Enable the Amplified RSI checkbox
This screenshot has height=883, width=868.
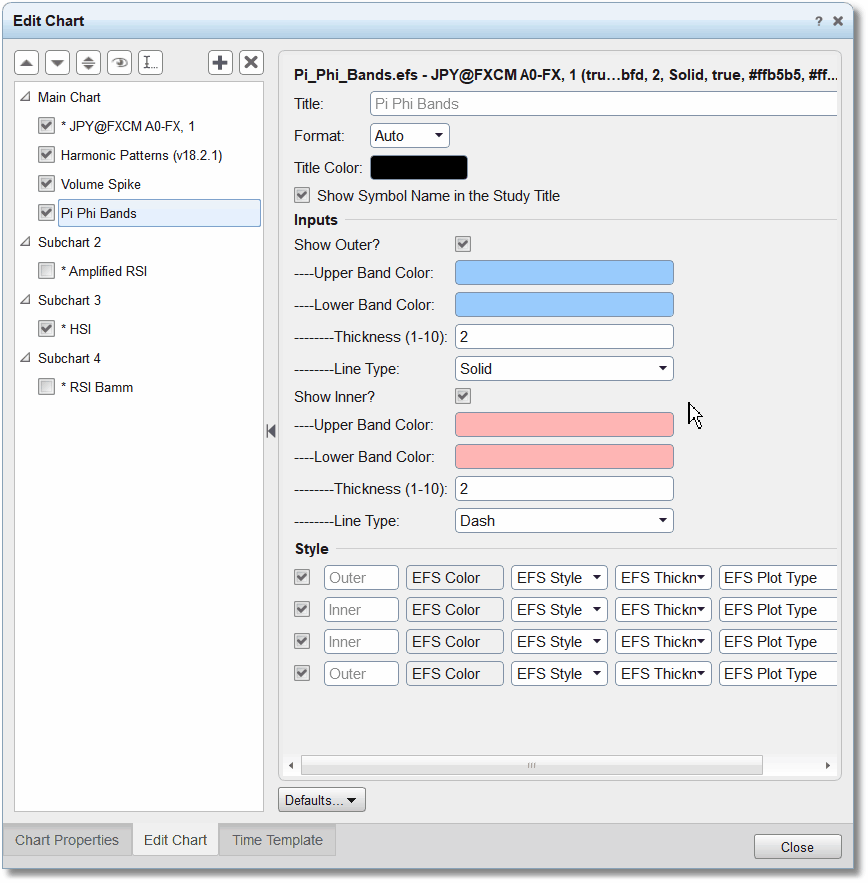tap(46, 270)
